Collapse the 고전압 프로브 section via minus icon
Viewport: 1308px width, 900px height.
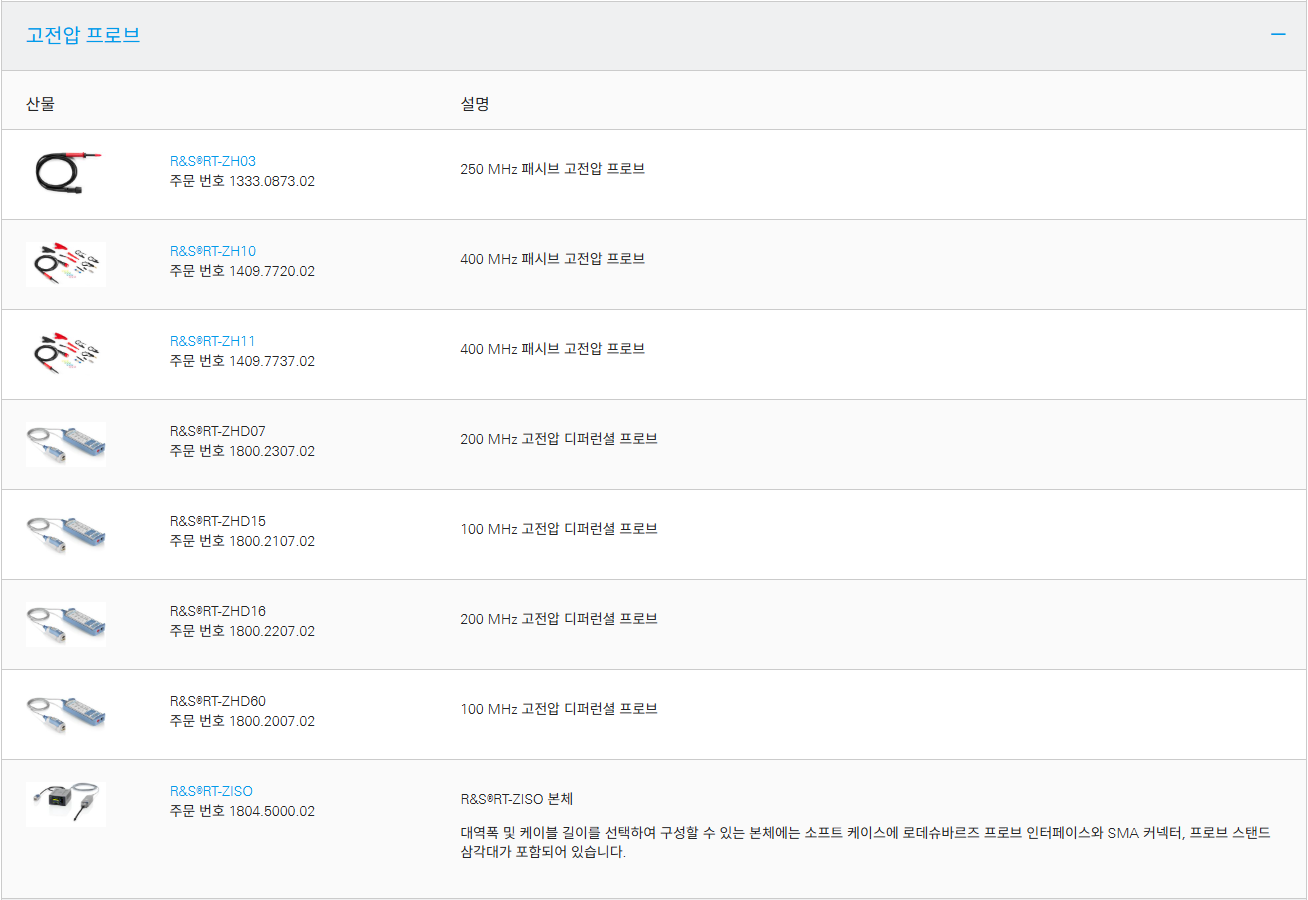click(1277, 35)
